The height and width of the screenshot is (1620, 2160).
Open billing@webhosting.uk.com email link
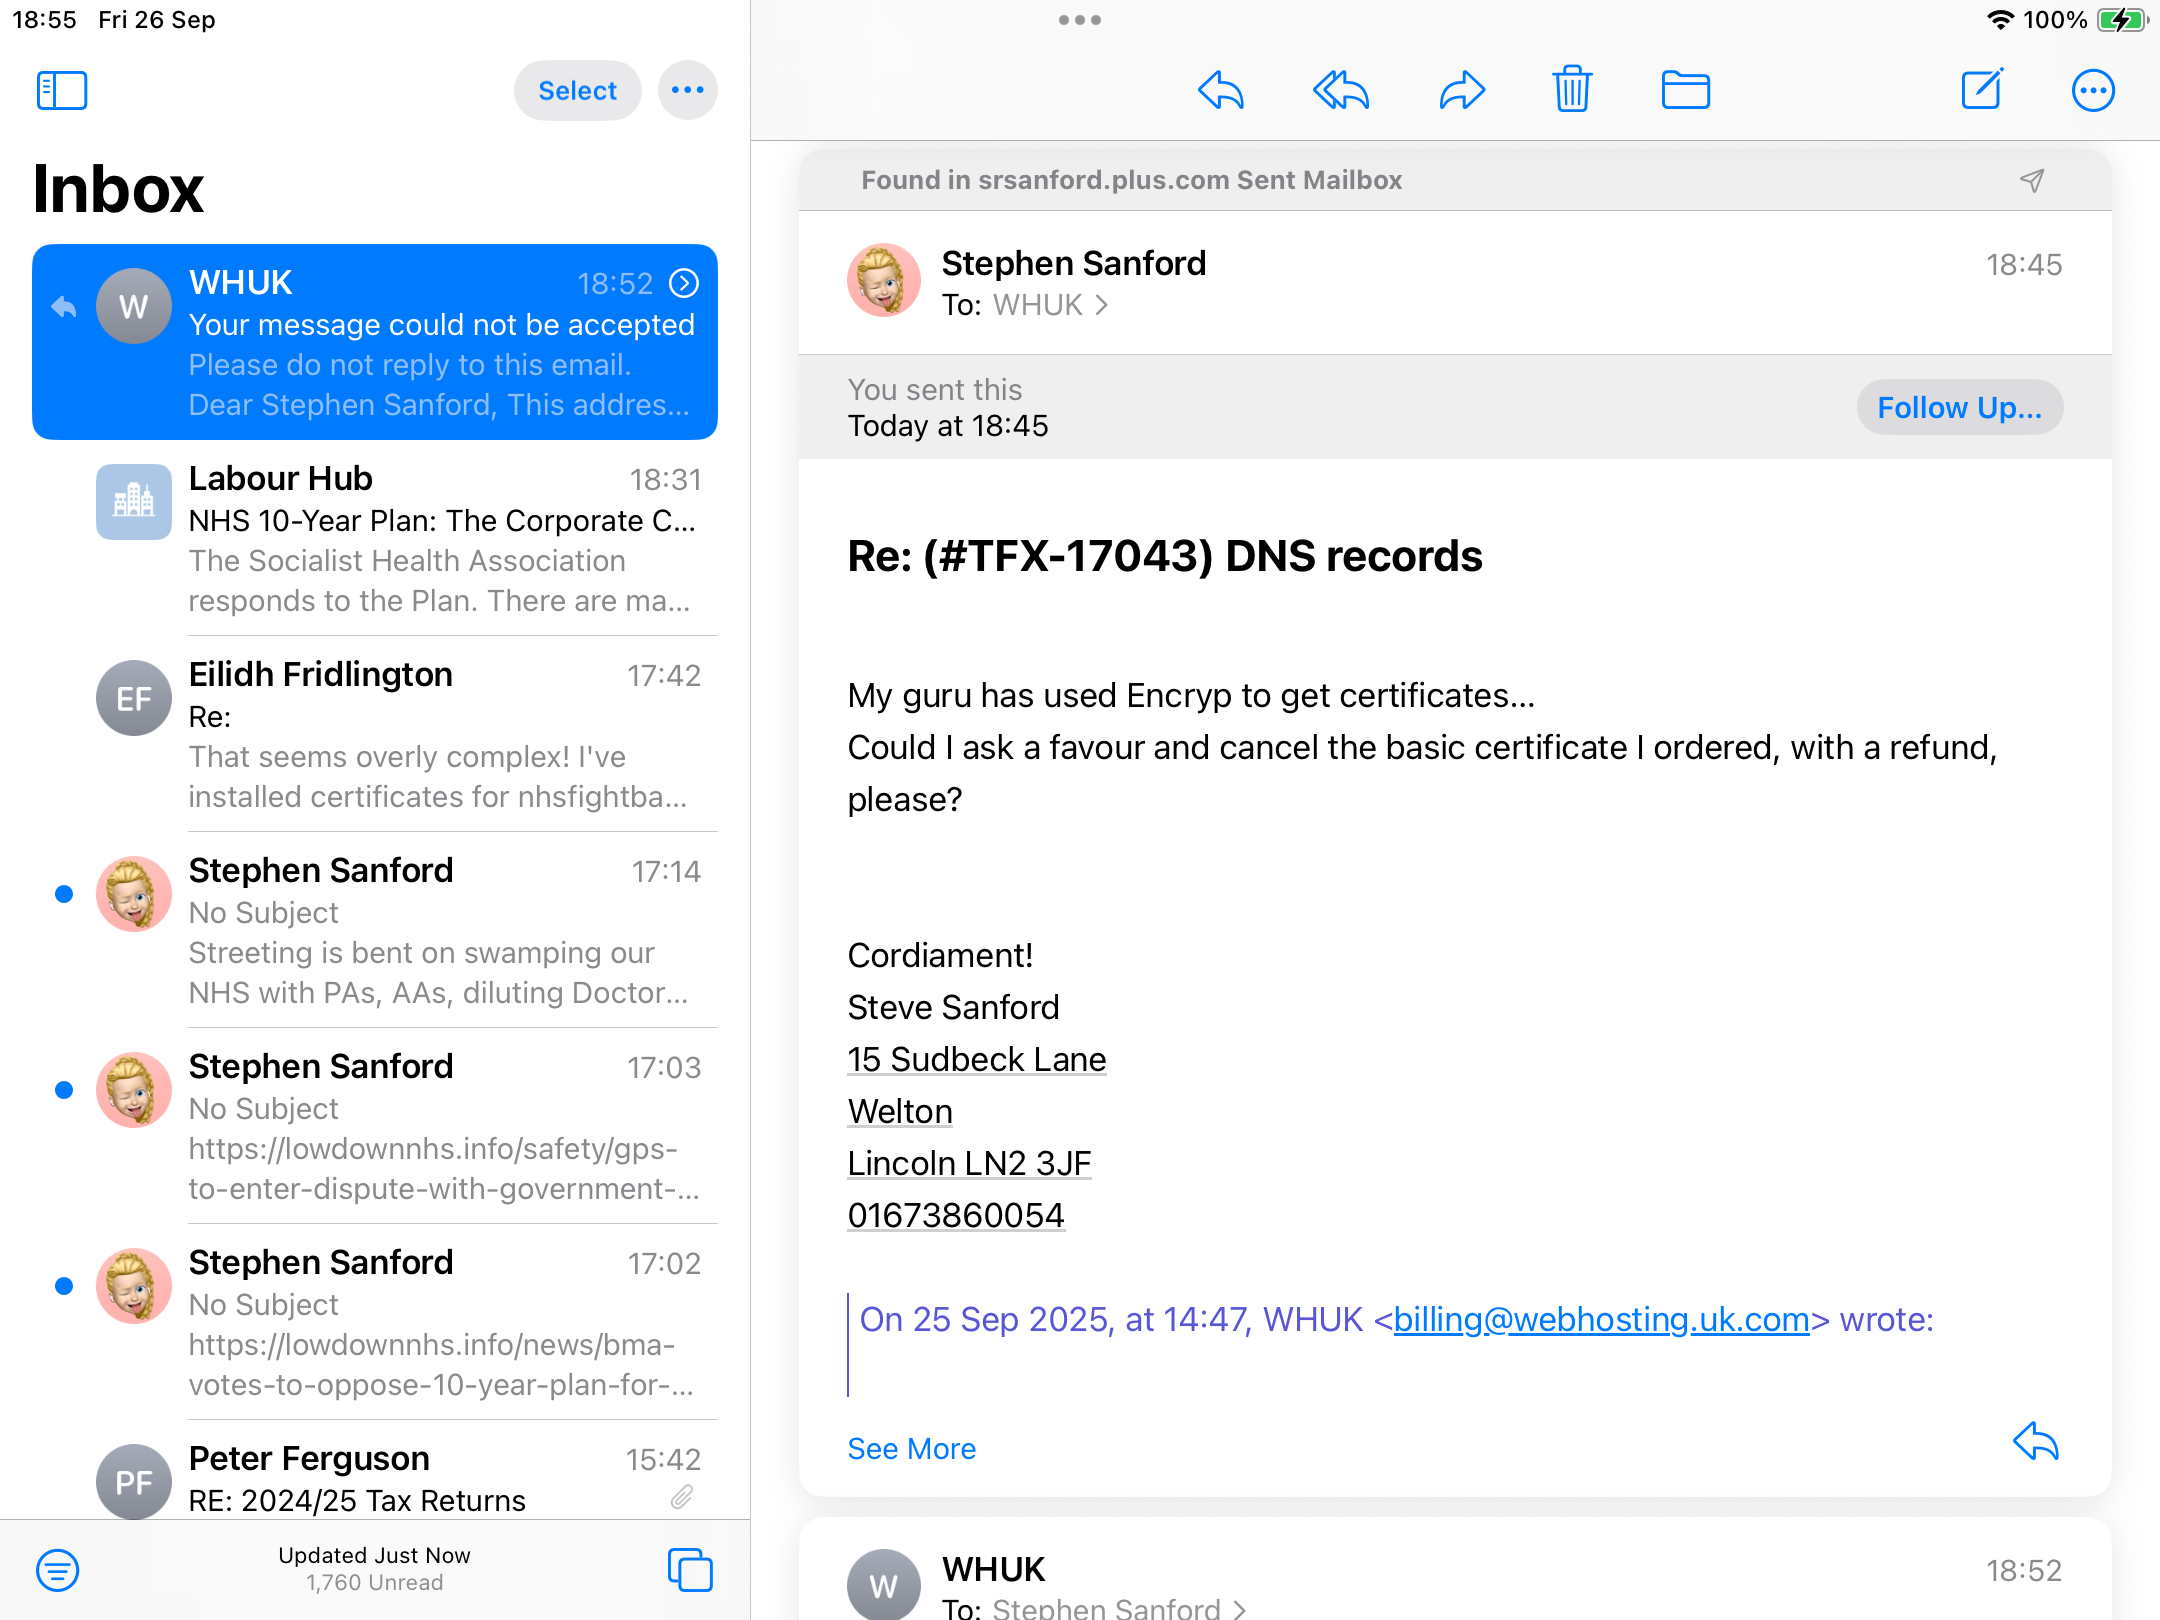pyautogui.click(x=1601, y=1319)
